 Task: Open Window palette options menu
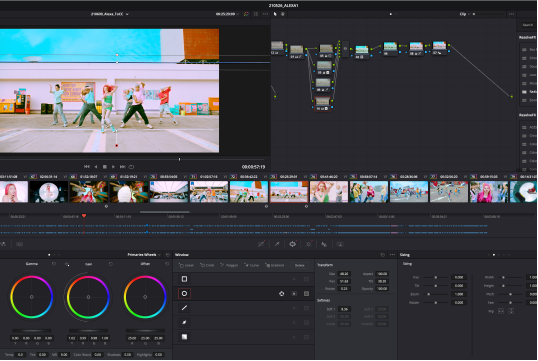(x=392, y=255)
